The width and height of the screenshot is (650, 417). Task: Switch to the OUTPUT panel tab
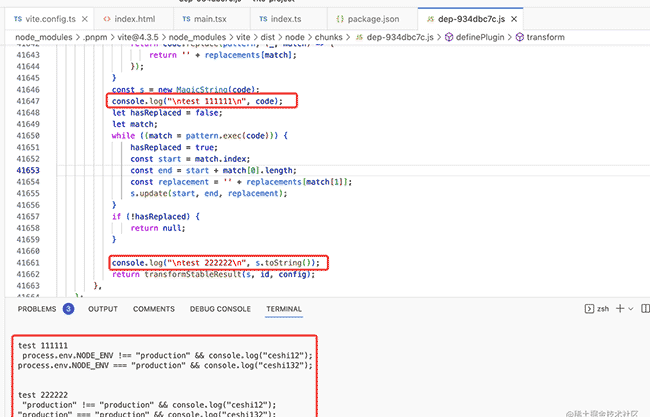click(103, 309)
